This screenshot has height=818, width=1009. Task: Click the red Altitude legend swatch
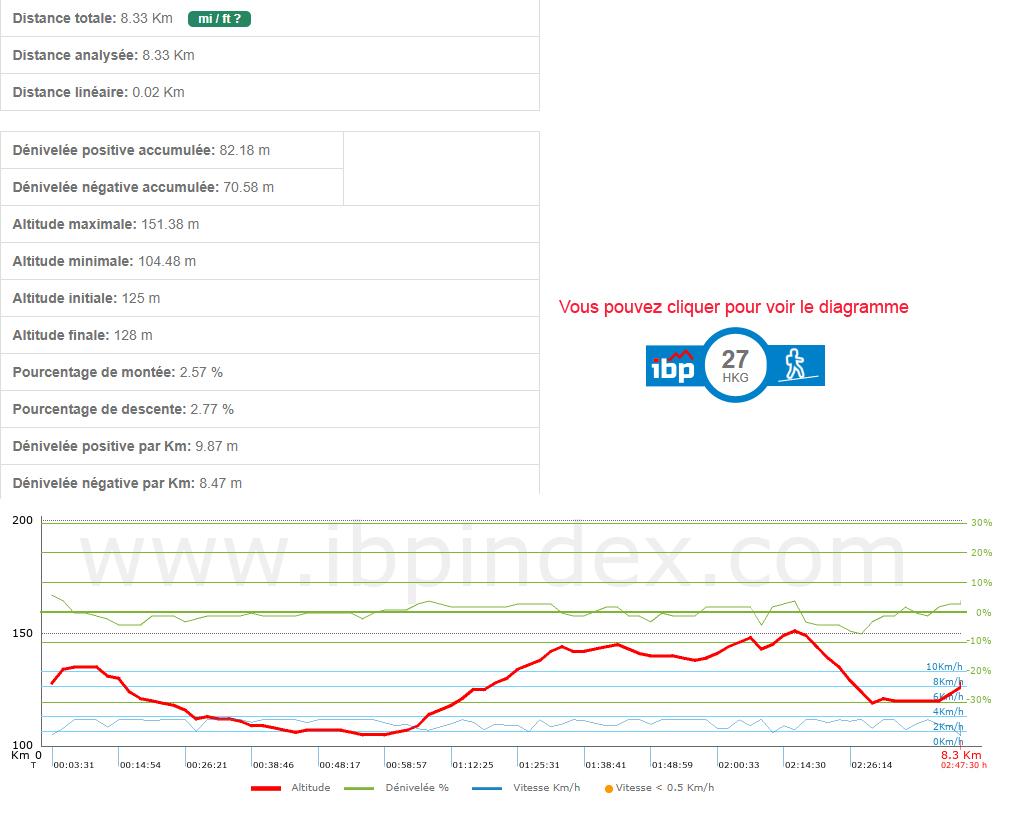265,788
